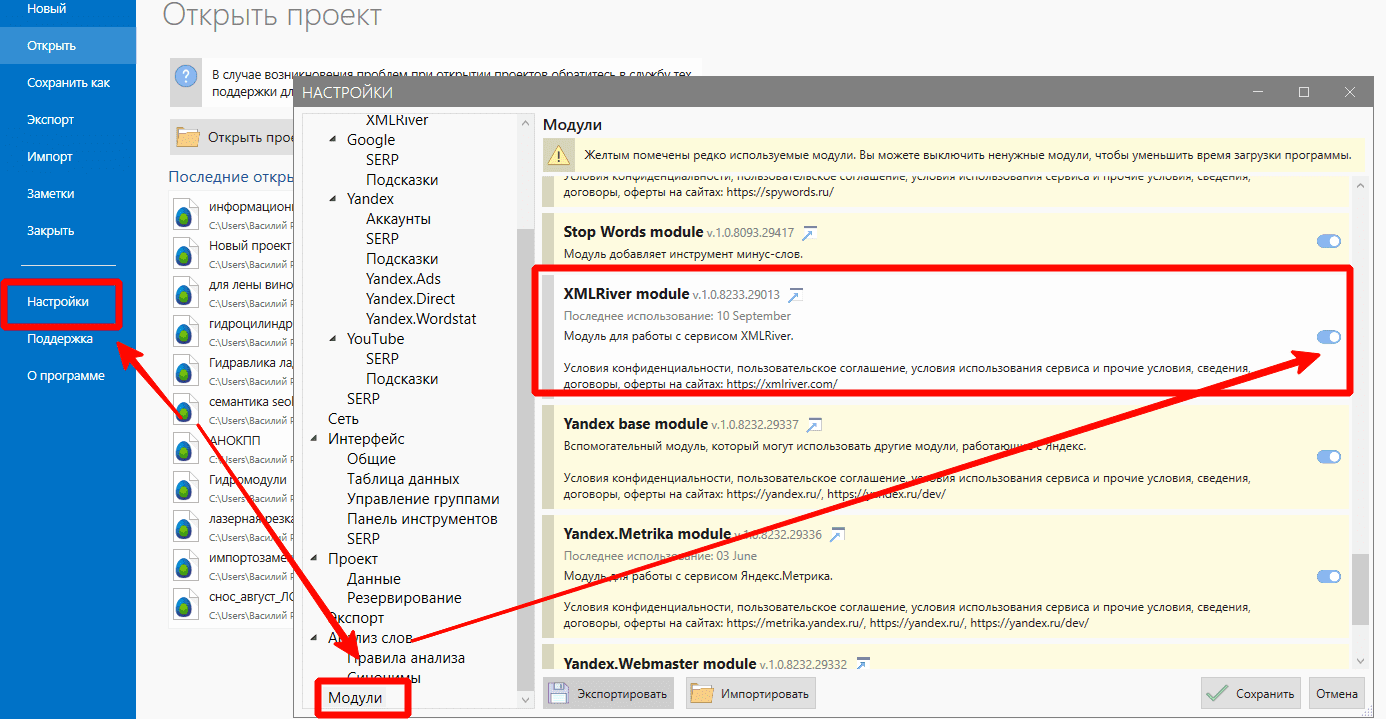Viewport: 1386px width, 719px height.
Task: Open the Yandex.Metrika module external link icon
Action: (837, 535)
